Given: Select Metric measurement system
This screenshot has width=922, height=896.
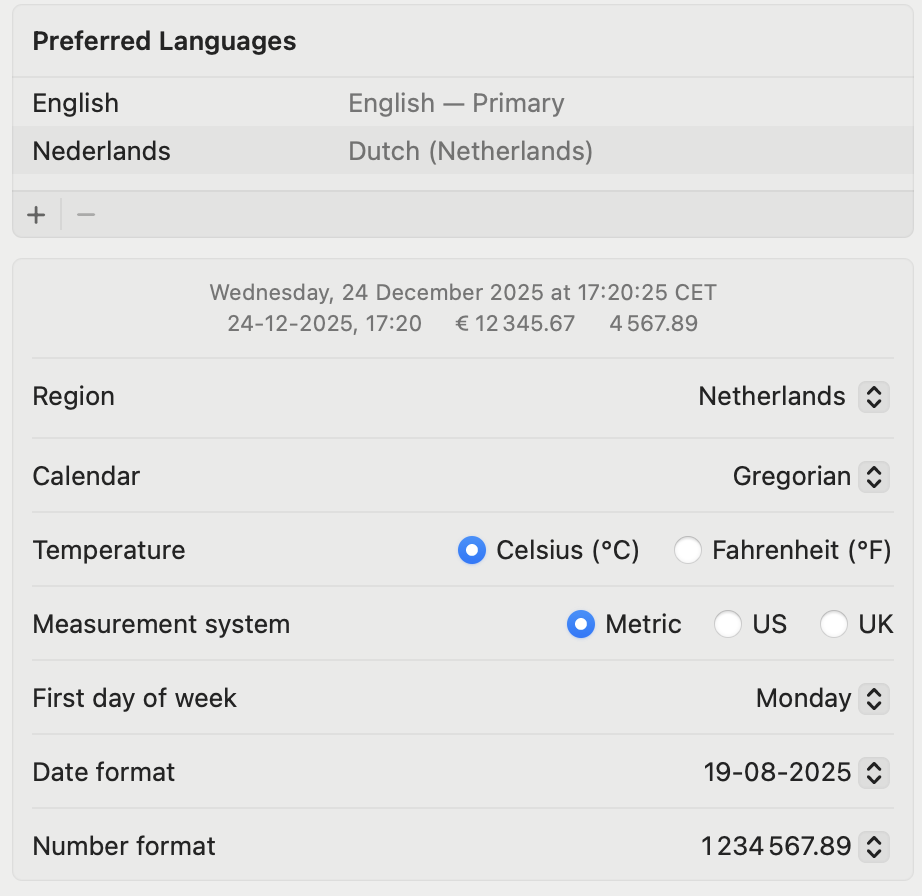Looking at the screenshot, I should [580, 624].
